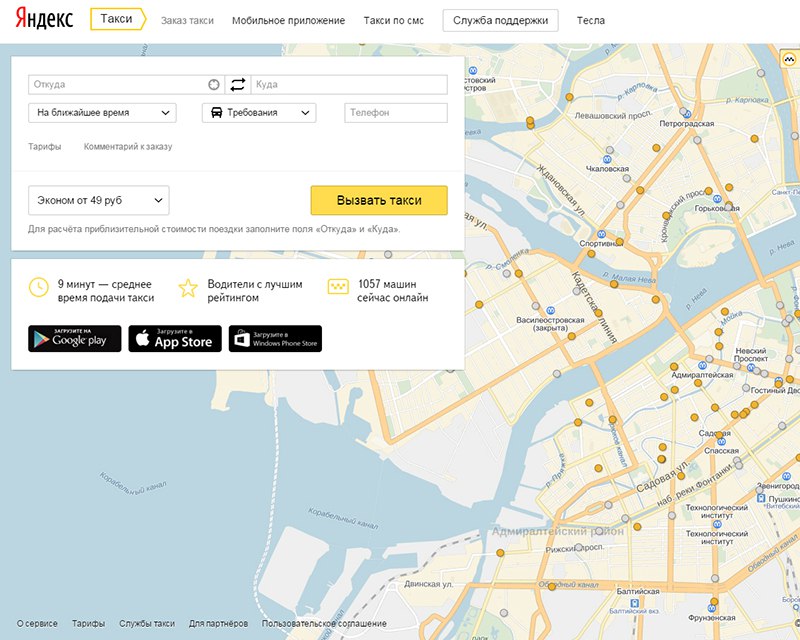This screenshot has height=640, width=800.
Task: Click the swap origin and destination arrows icon
Action: (238, 84)
